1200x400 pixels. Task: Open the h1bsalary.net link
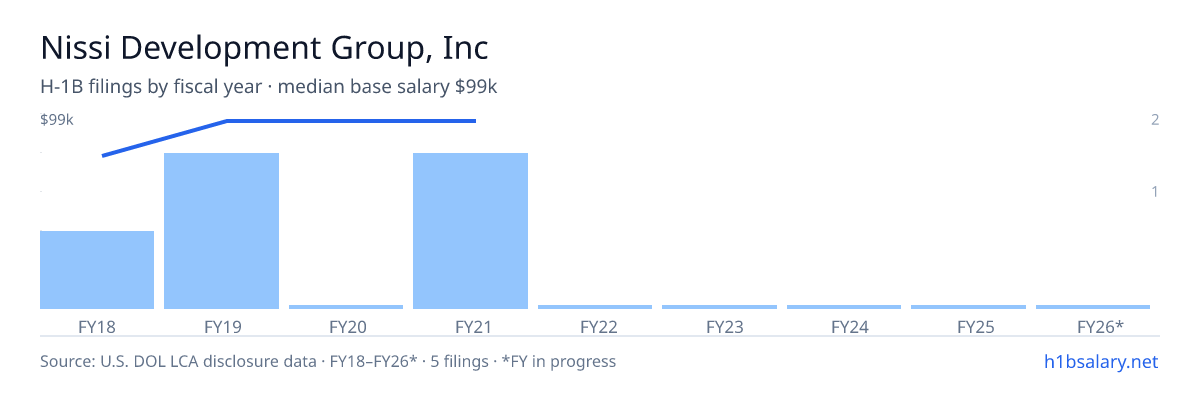pyautogui.click(x=1100, y=361)
